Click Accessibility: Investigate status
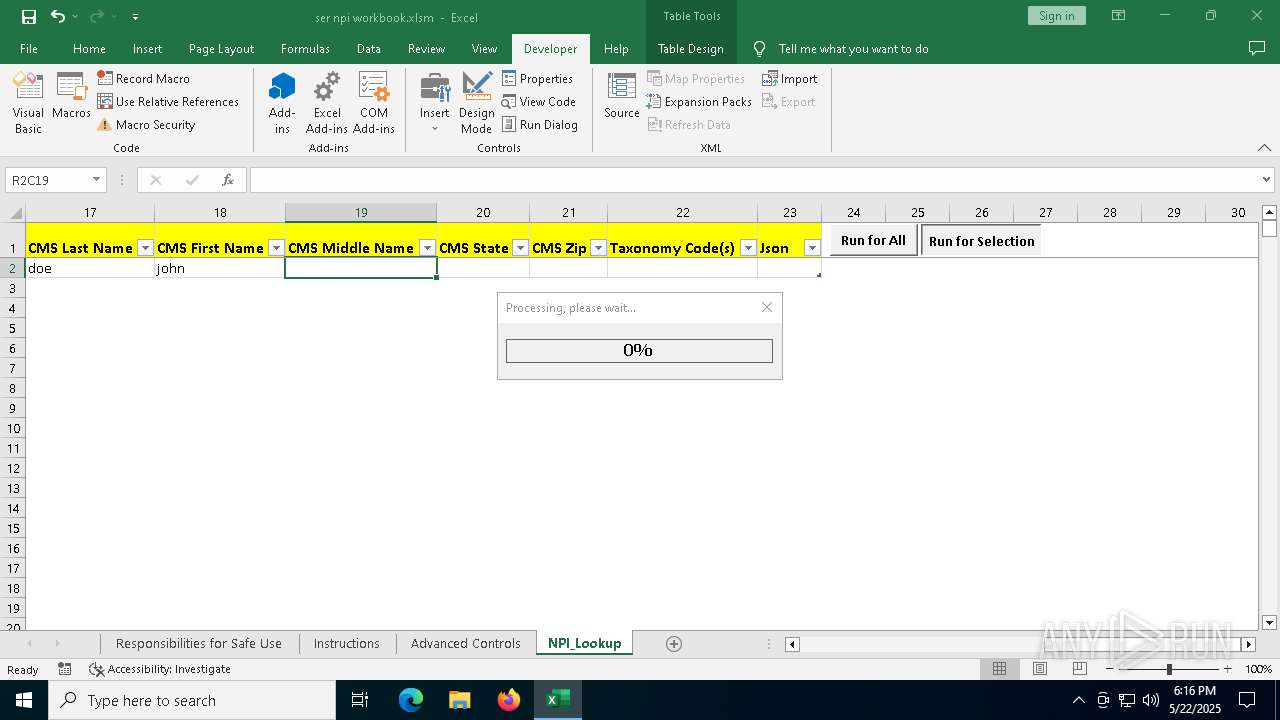1280x720 pixels. pyautogui.click(x=160, y=669)
